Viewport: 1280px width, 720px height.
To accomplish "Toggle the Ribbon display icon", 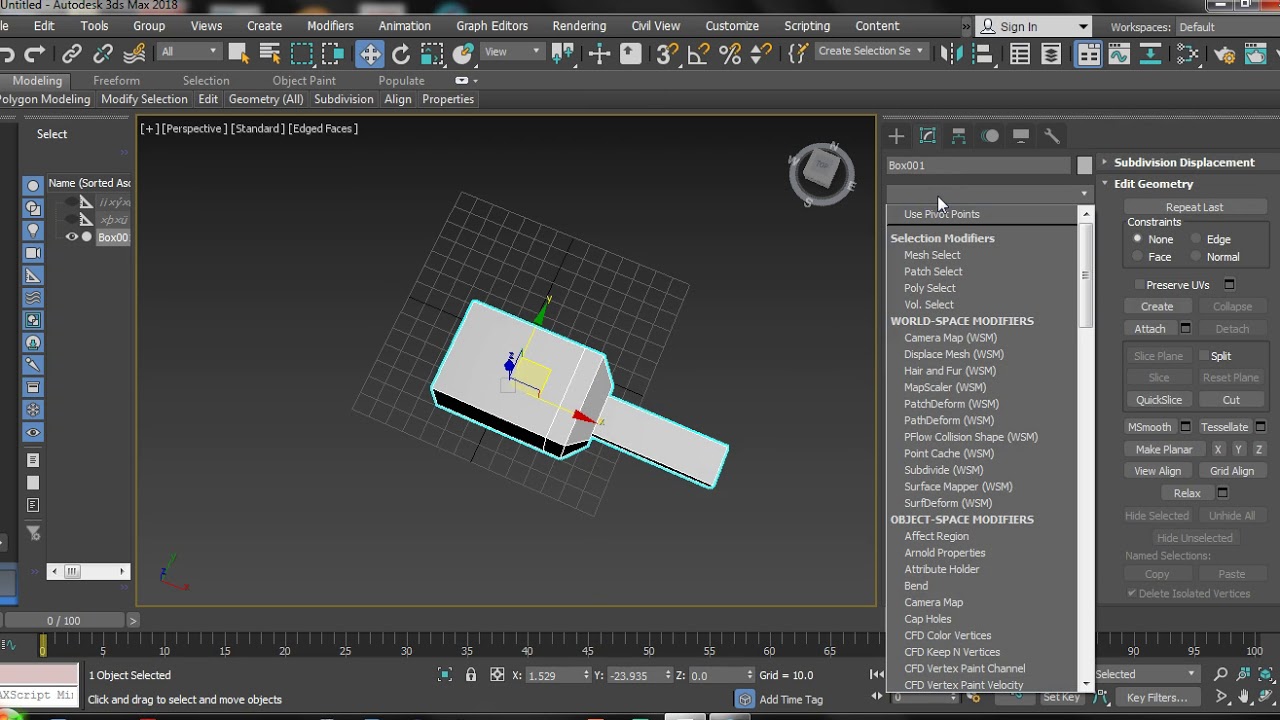I will pyautogui.click(x=1088, y=54).
